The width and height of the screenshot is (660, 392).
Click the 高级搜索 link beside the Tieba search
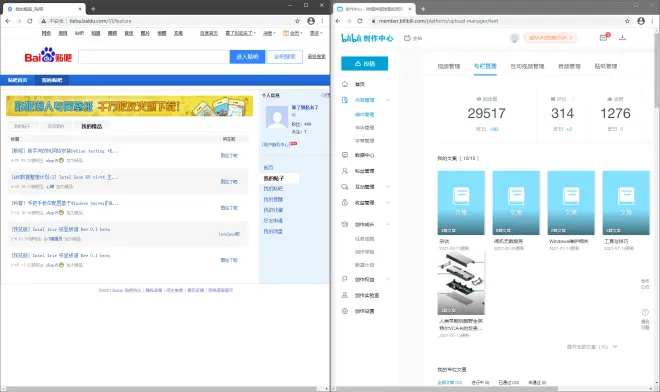pyautogui.click(x=316, y=56)
